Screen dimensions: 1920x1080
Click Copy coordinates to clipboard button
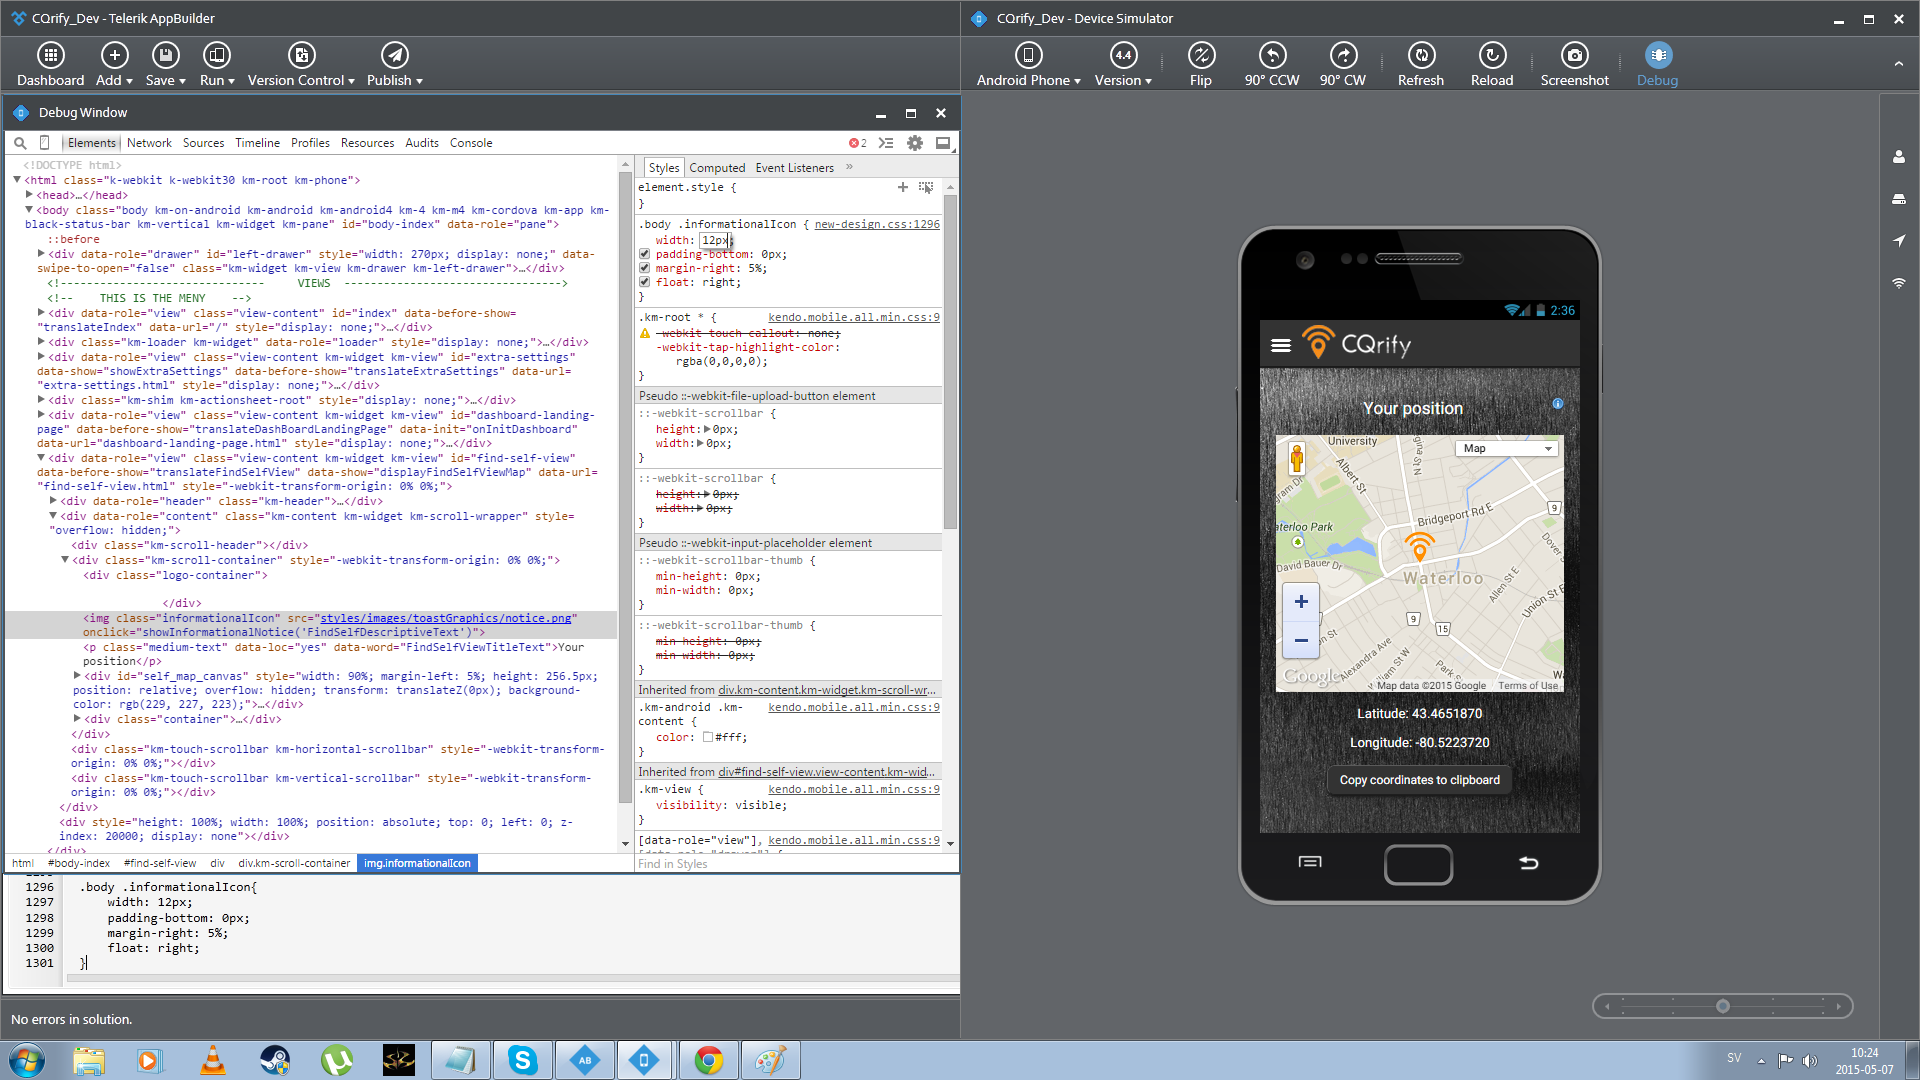pyautogui.click(x=1419, y=780)
